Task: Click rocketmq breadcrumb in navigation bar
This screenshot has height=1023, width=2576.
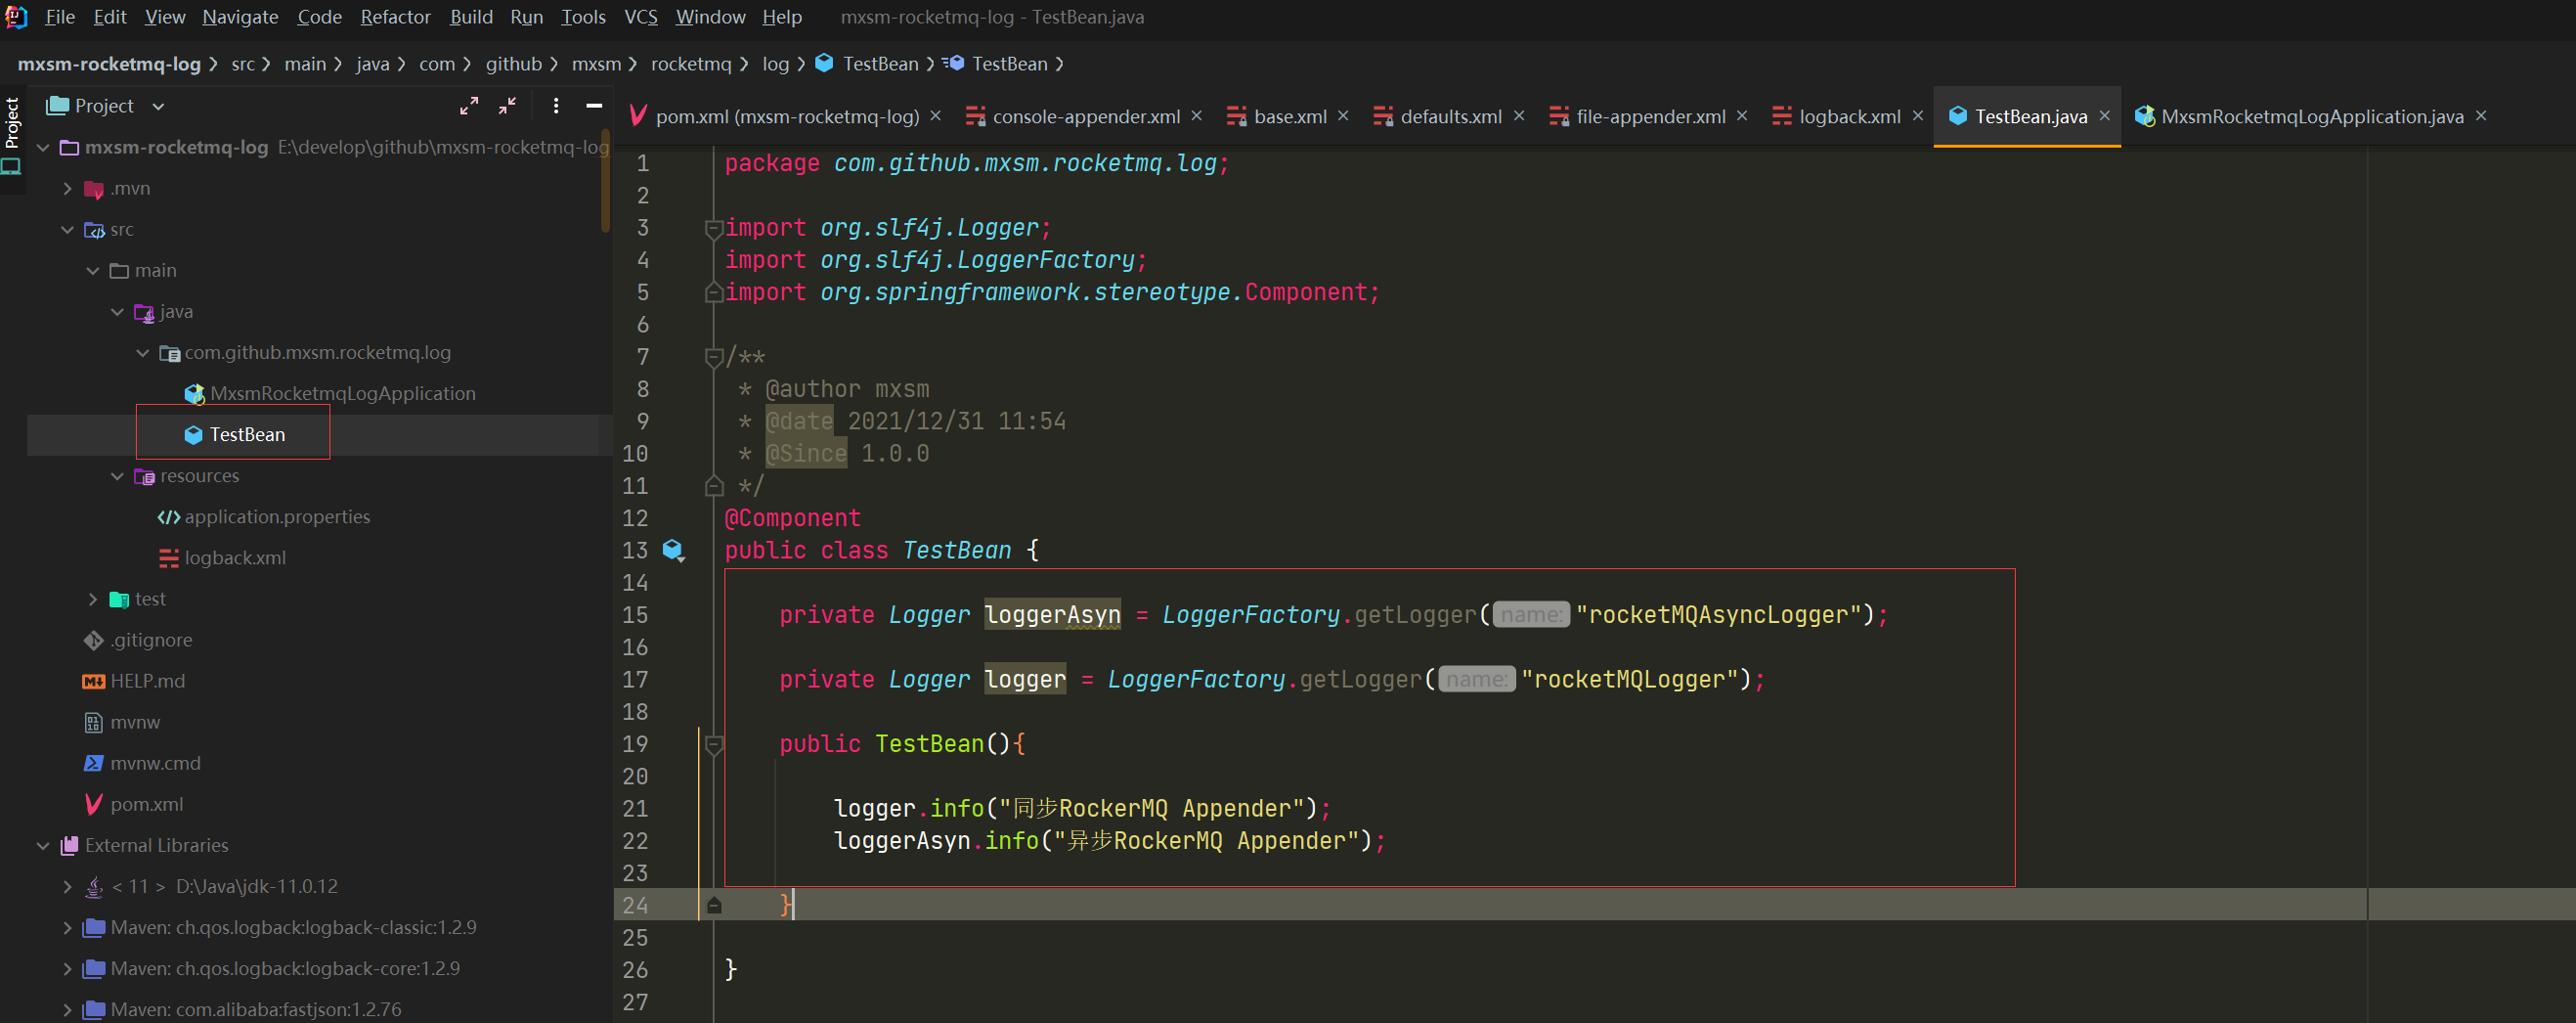Action: [691, 63]
